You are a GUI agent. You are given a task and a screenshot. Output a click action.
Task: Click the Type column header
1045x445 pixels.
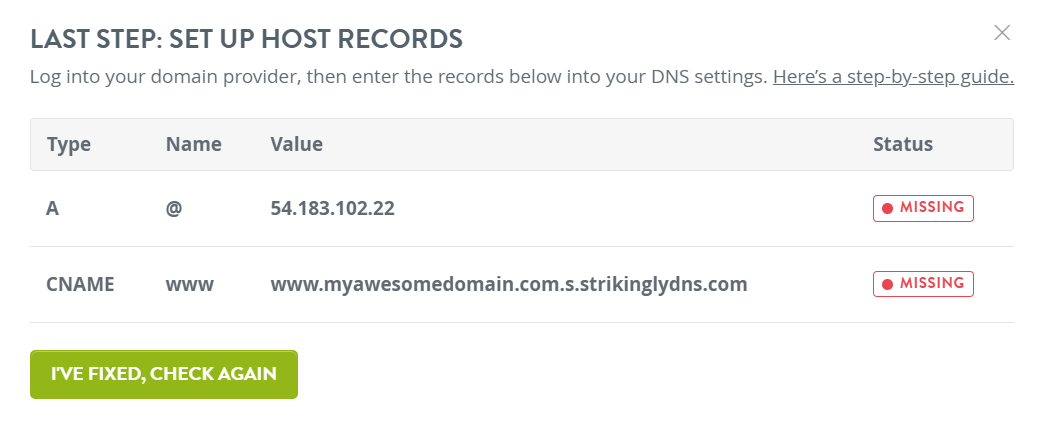coord(69,145)
